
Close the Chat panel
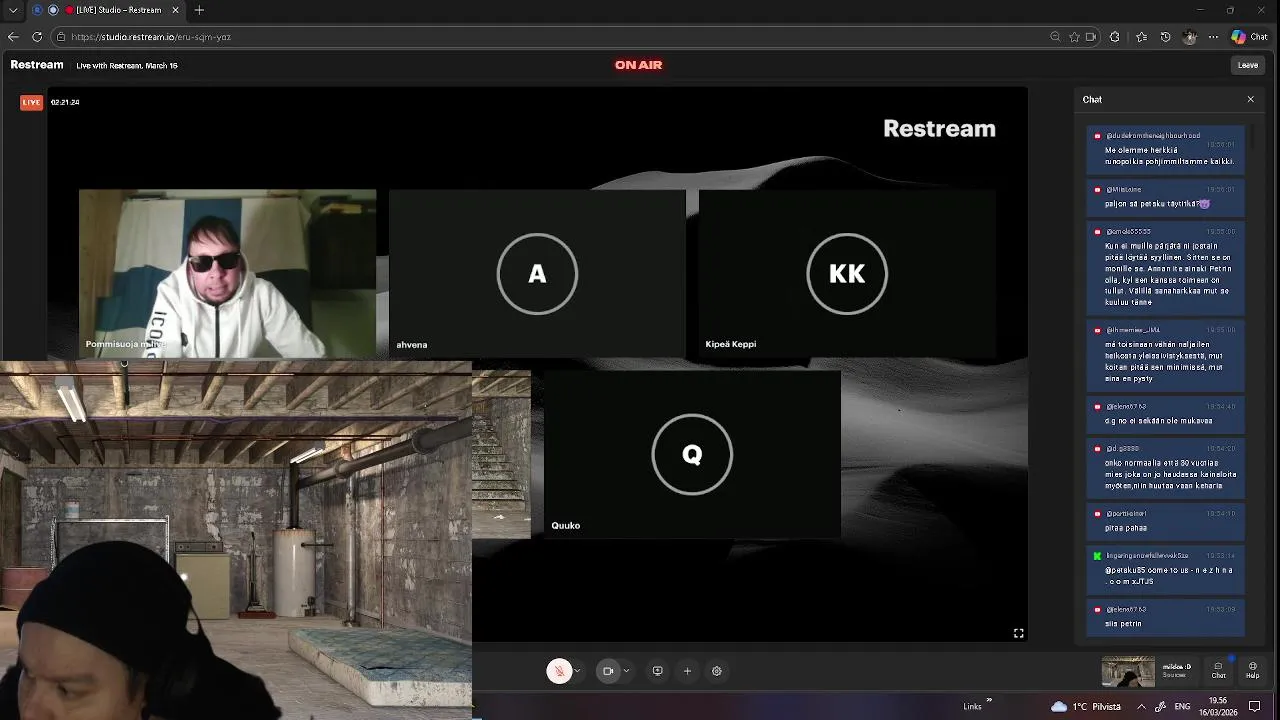(x=1250, y=99)
